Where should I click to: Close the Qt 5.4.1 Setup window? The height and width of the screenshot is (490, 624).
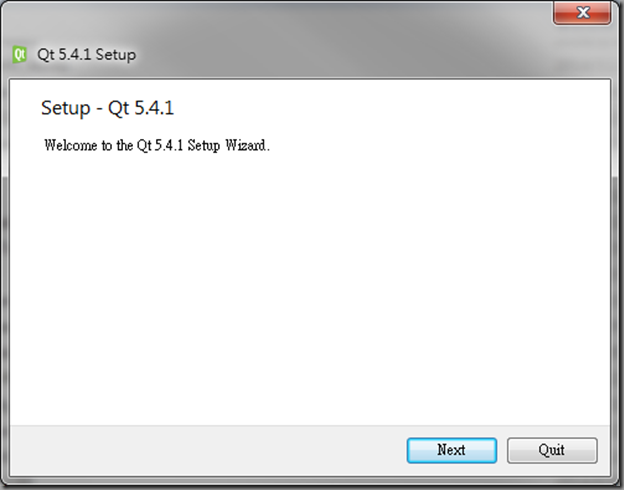tap(582, 13)
